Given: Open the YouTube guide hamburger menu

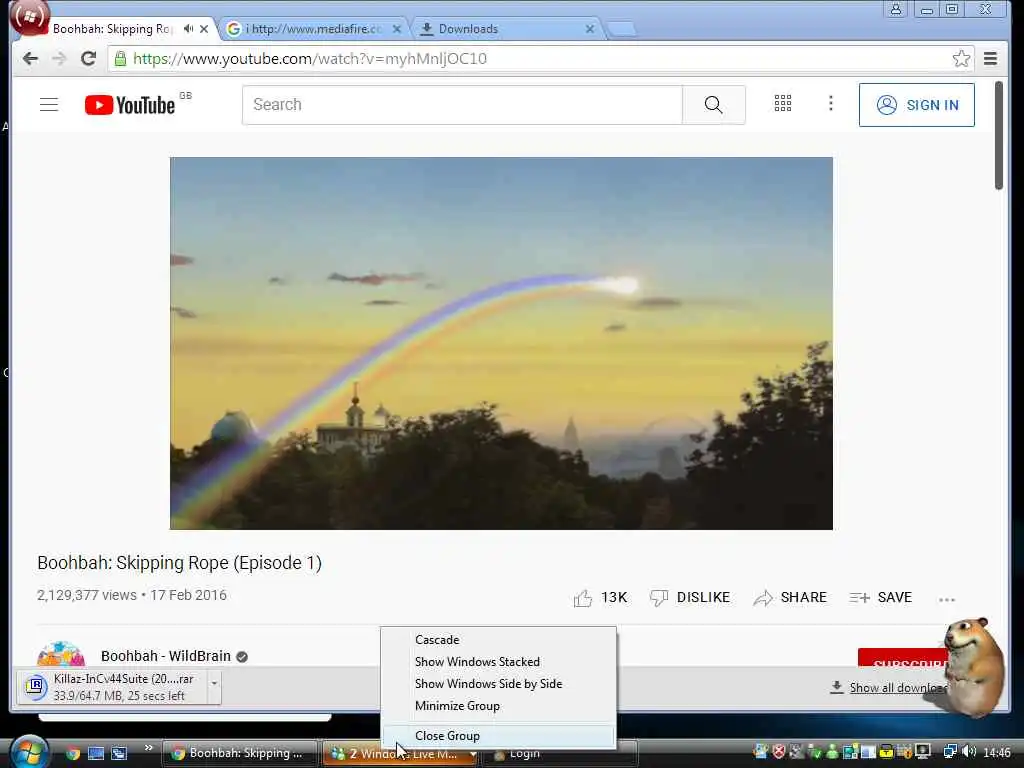Looking at the screenshot, I should point(49,104).
